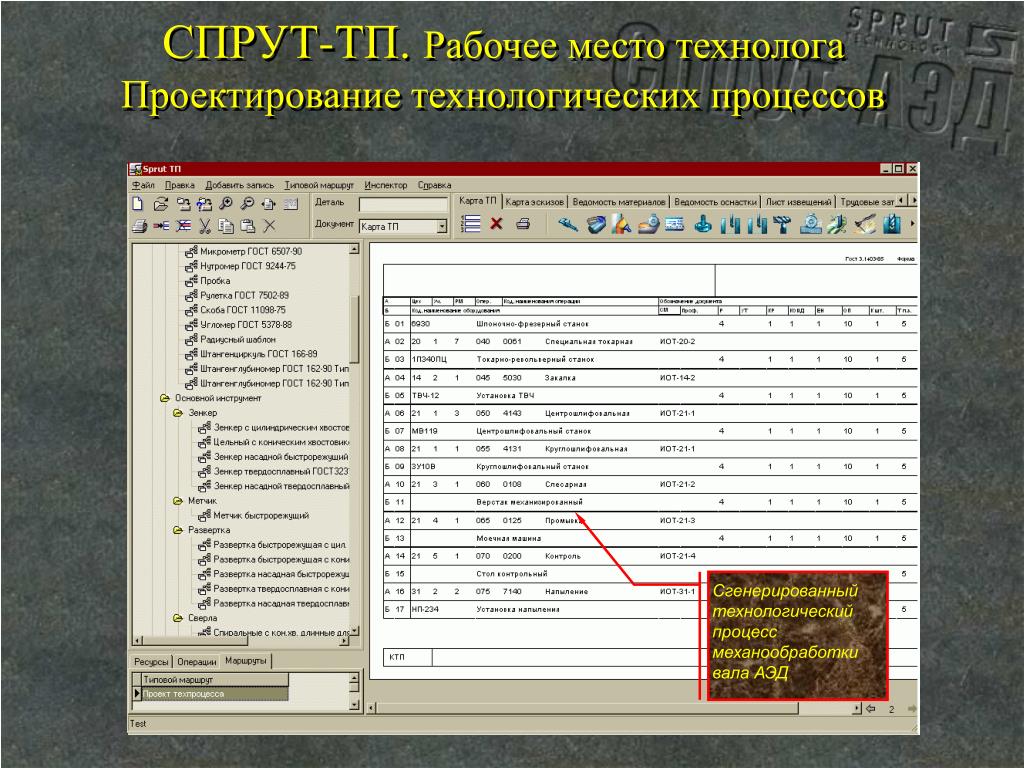Click the Open folder icon
Viewport: 1024px width, 768px height.
[161, 204]
